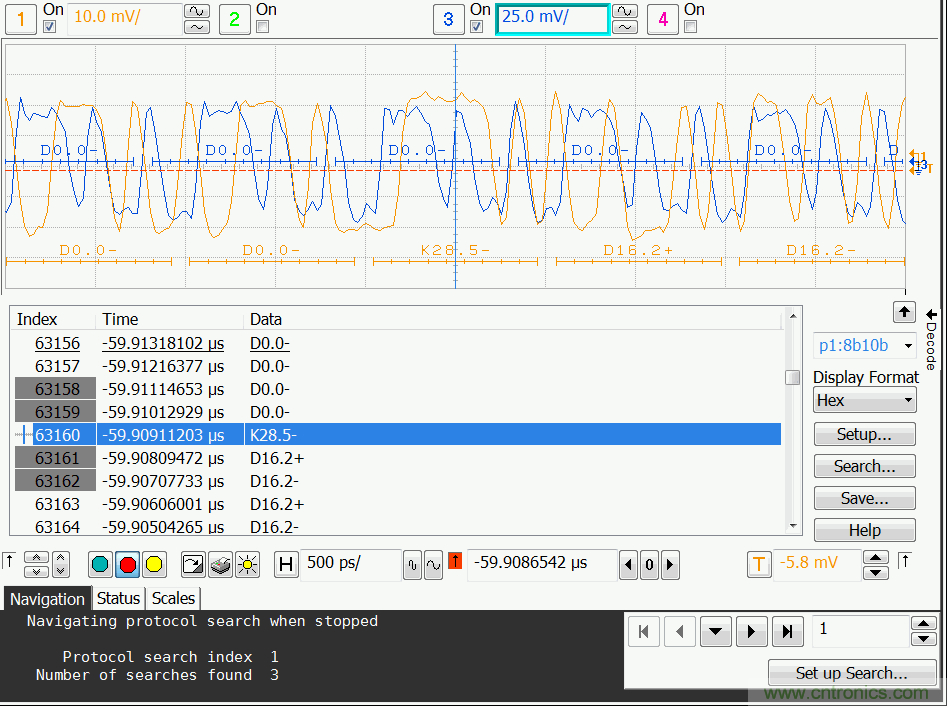Enable channel 4 On checkbox

click(x=691, y=27)
